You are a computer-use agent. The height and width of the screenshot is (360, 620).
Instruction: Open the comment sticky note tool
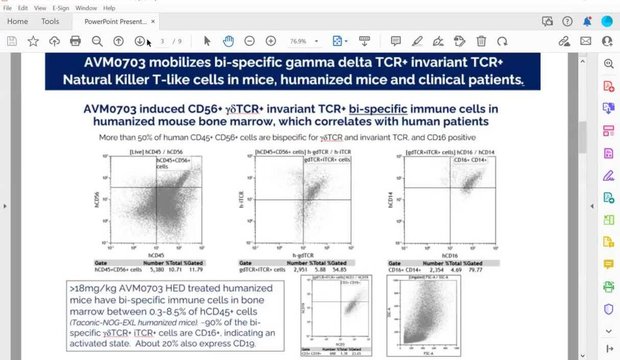tap(395, 41)
